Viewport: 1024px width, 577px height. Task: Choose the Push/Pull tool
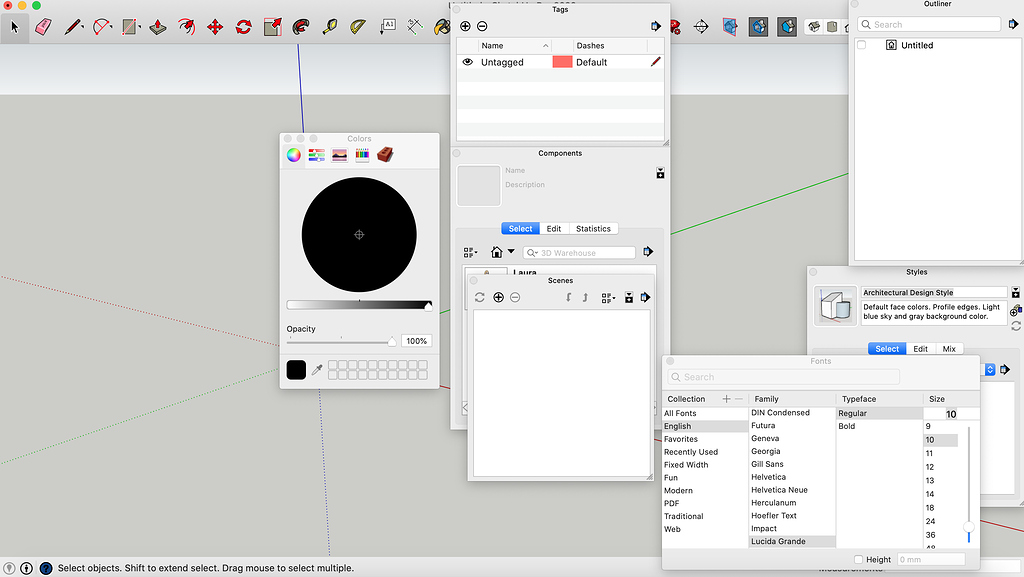157,26
